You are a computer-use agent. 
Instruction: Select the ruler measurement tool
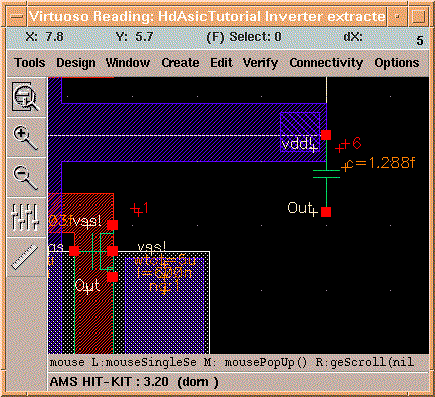pos(26,257)
